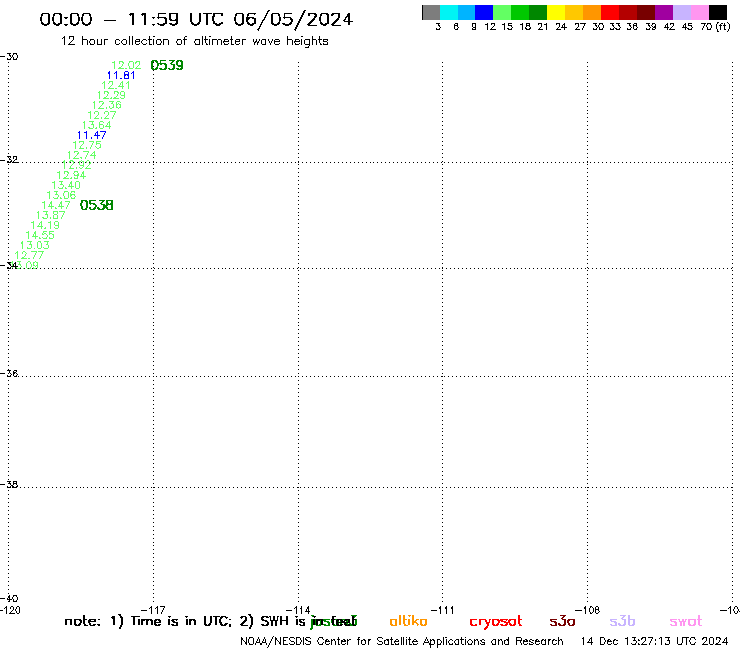Click the wave height value 13.87

tap(51, 215)
